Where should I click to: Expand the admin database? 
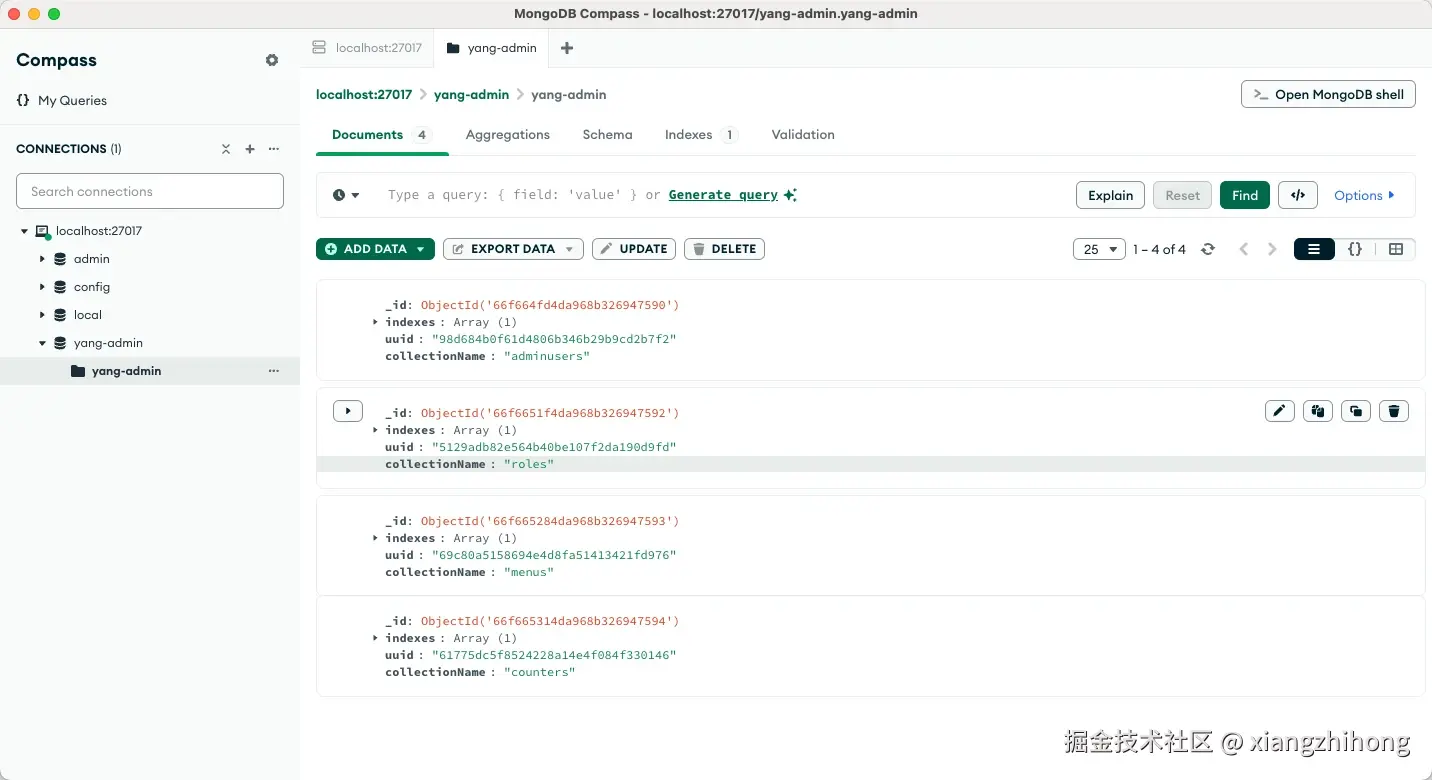tap(42, 259)
